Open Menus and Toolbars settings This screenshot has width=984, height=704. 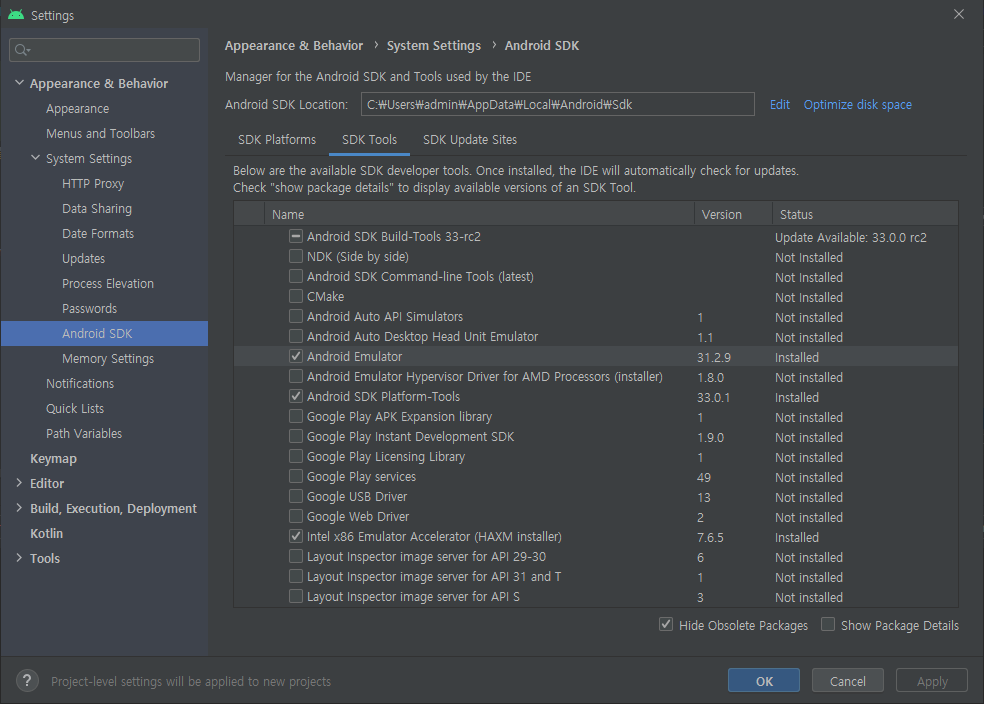100,134
